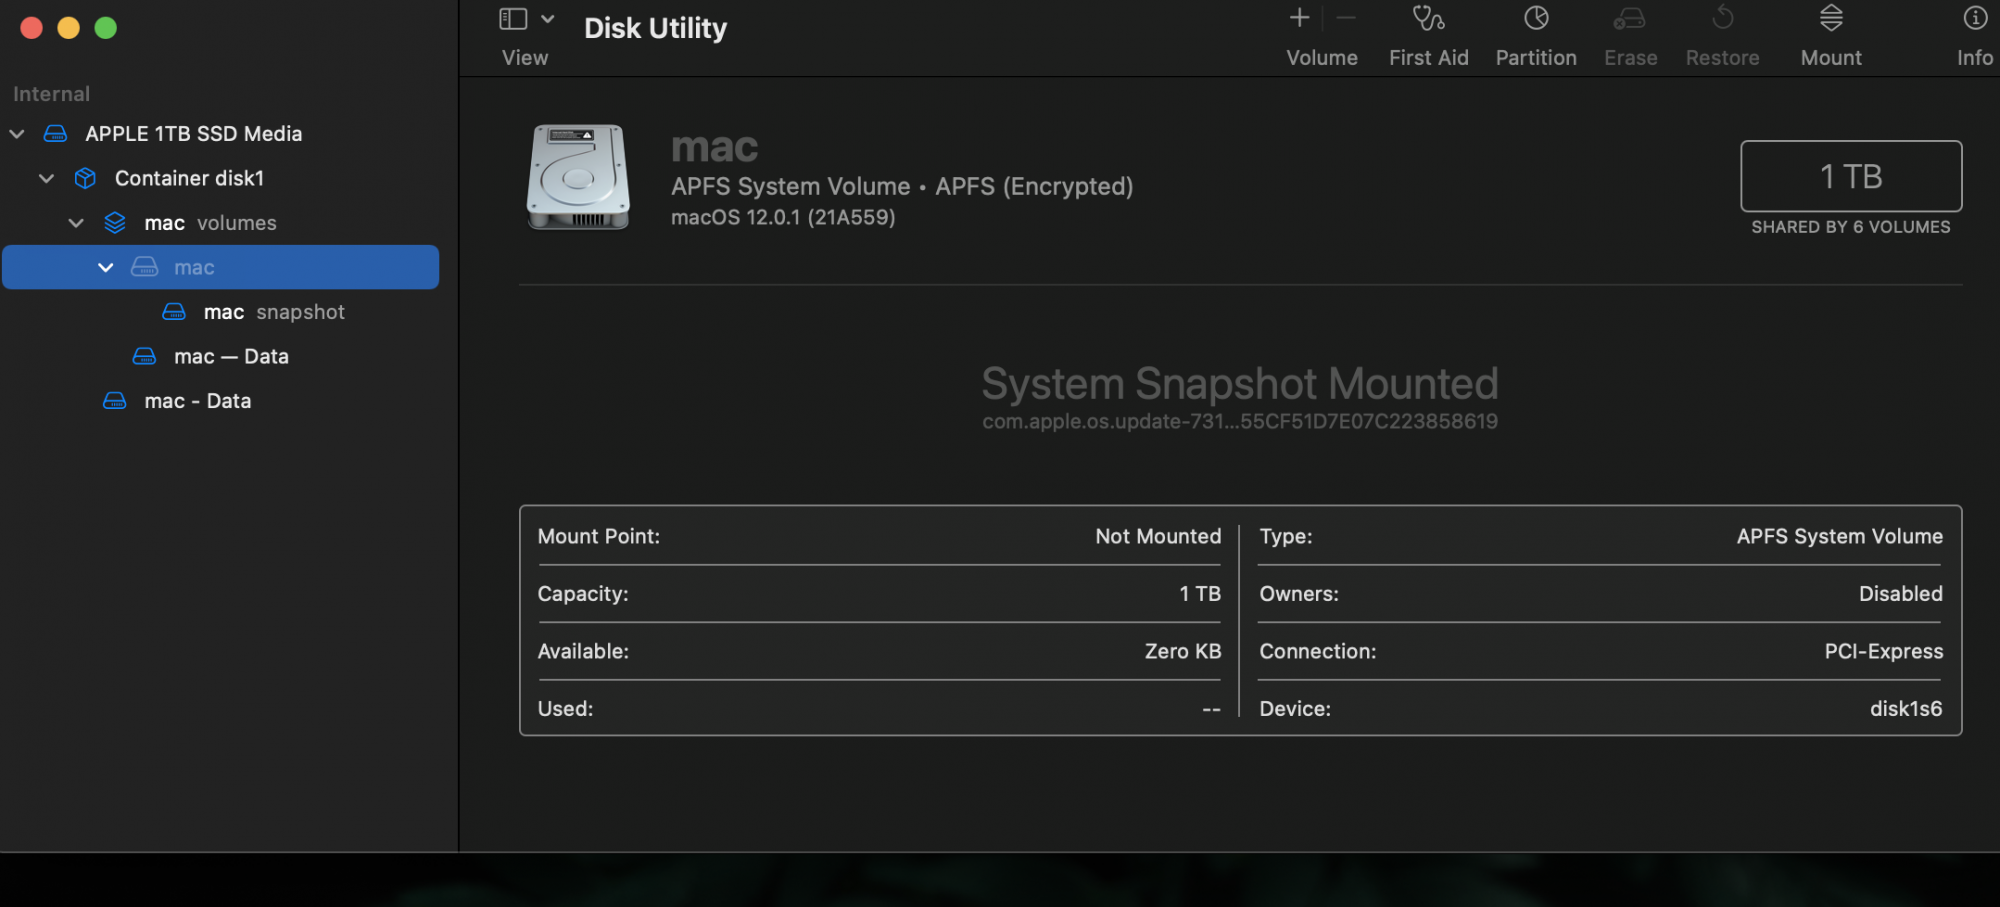Select 'mac - Data' volume with hyphen

[198, 401]
